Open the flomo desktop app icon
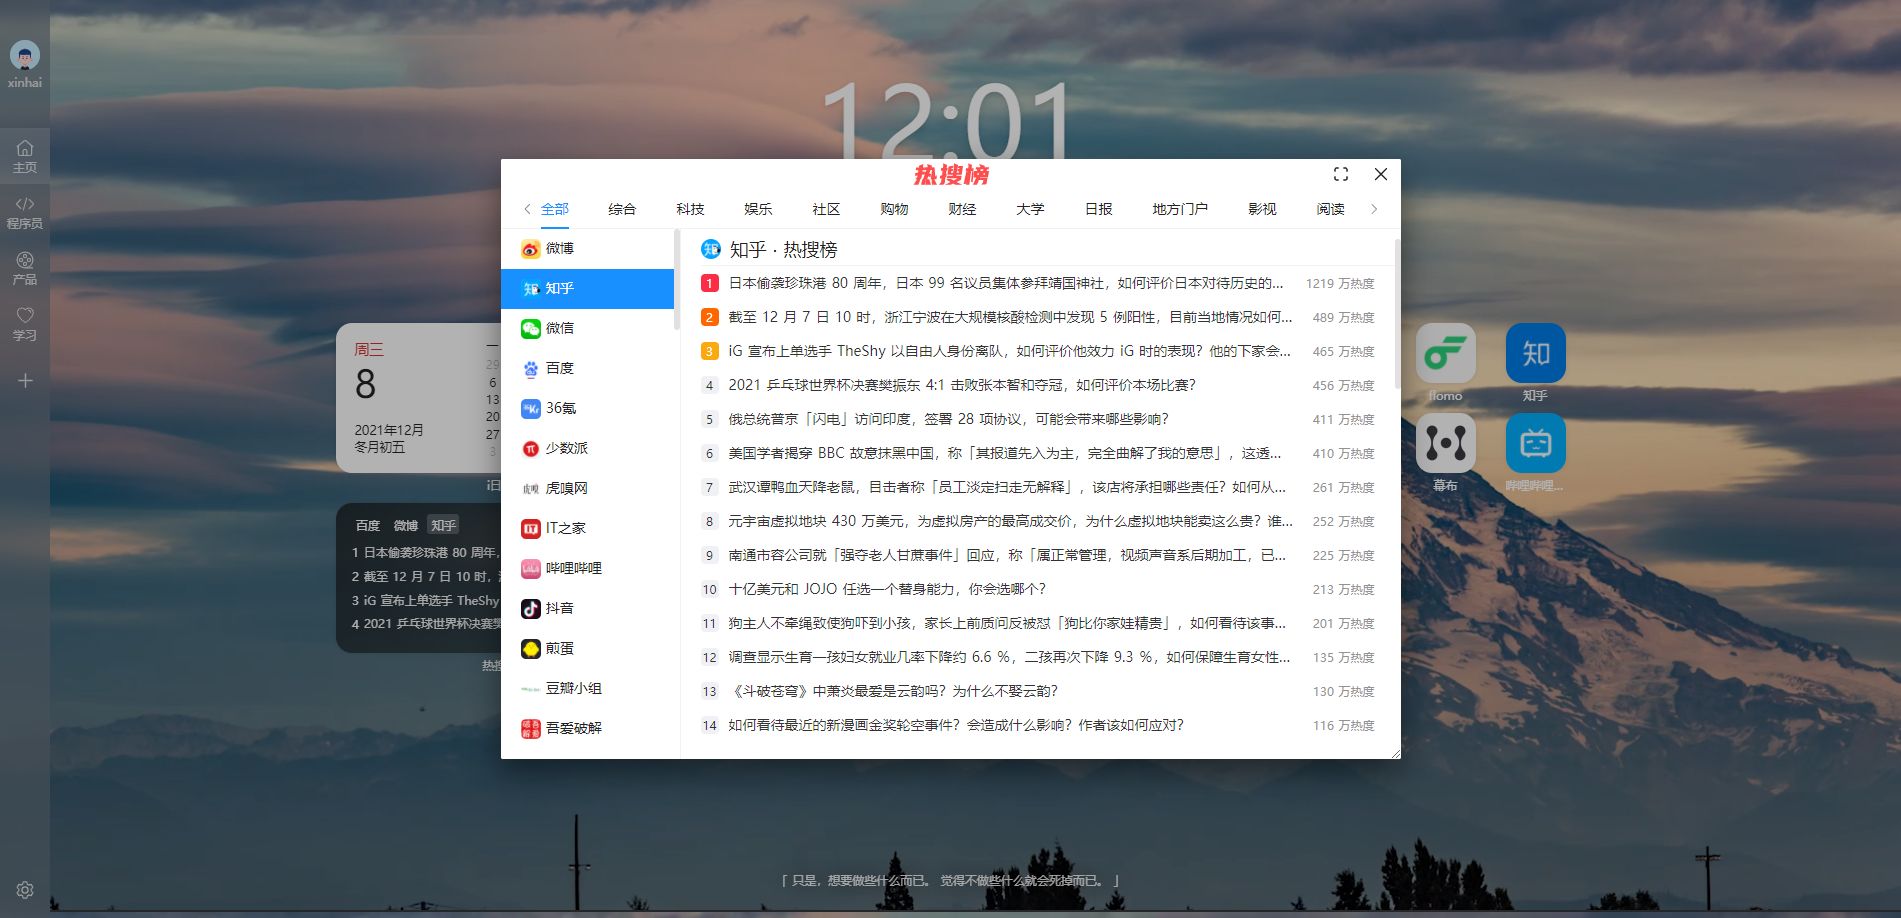1901x918 pixels. [x=1446, y=353]
